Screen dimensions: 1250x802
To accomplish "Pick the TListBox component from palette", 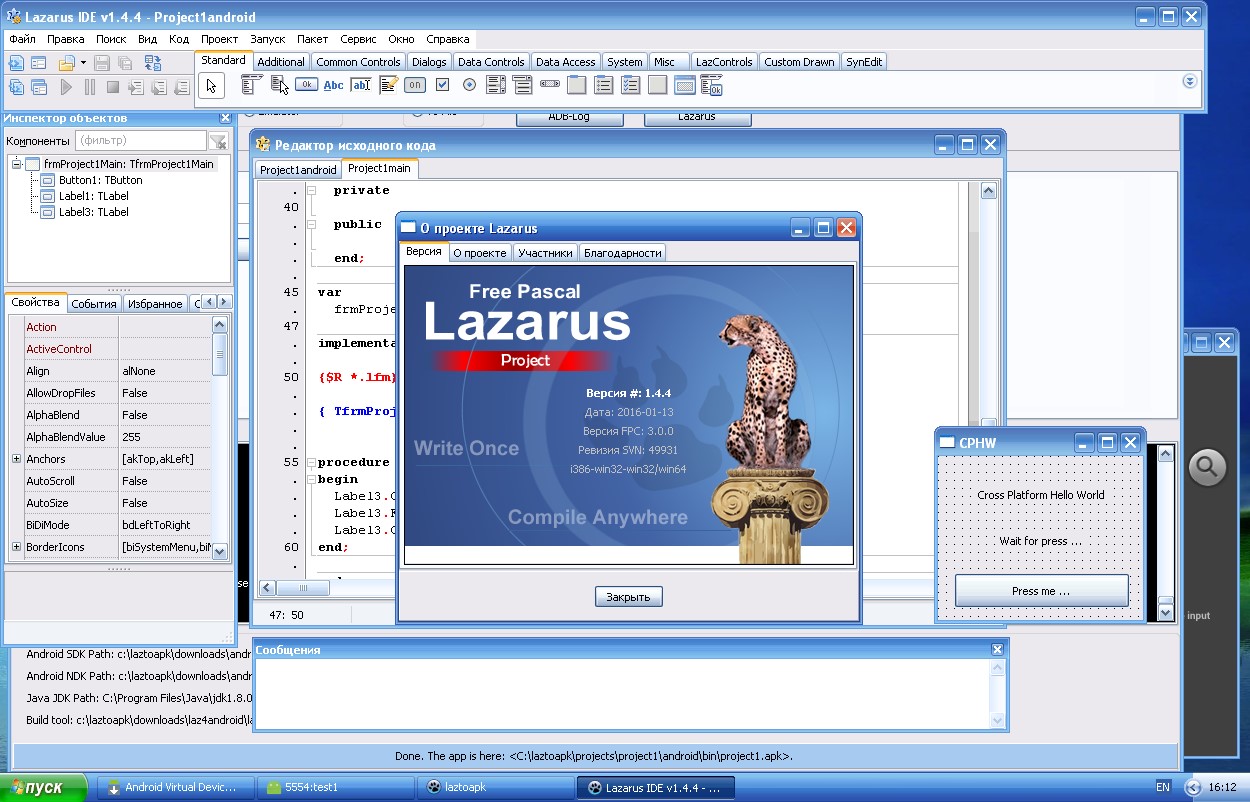I will point(496,85).
